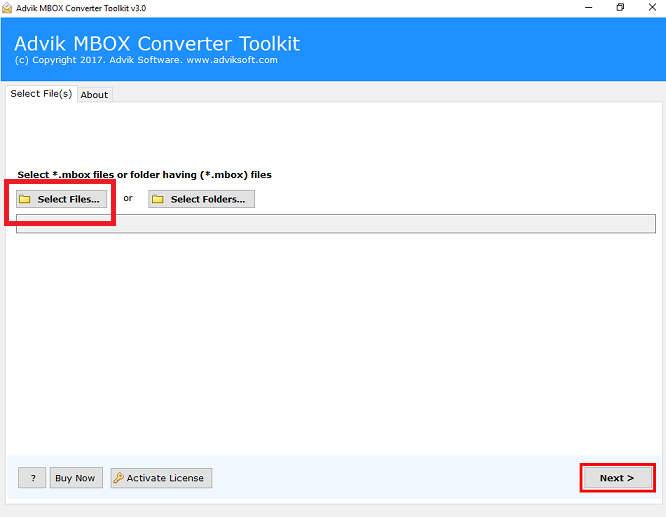Open the Buy Now page
The height and width of the screenshot is (517, 666).
[x=76, y=478]
